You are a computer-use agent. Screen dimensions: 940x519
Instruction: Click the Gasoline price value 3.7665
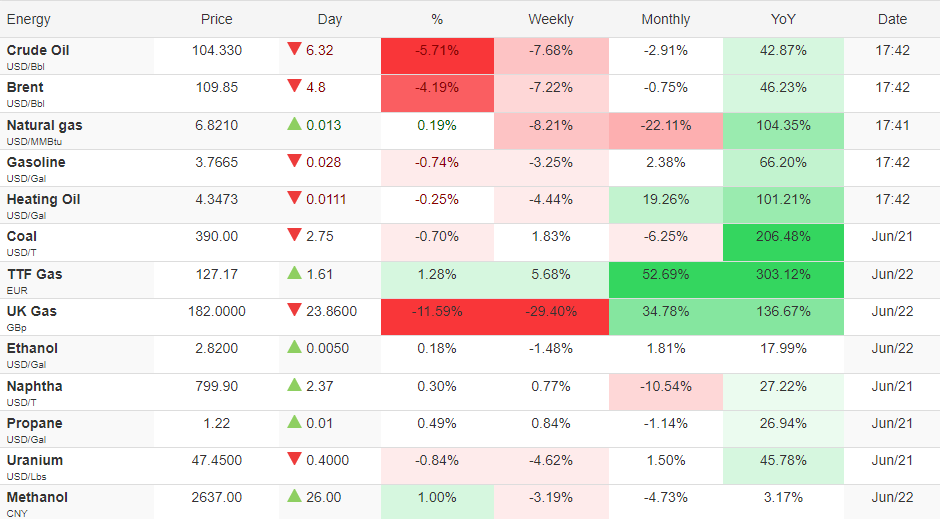tap(216, 162)
